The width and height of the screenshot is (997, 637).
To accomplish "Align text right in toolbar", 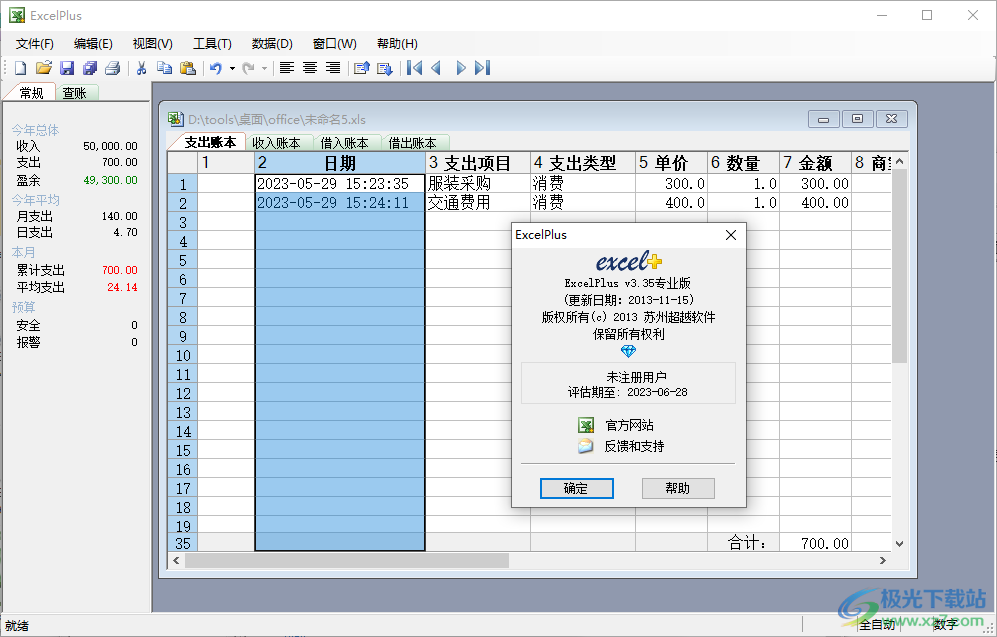I will coord(333,68).
